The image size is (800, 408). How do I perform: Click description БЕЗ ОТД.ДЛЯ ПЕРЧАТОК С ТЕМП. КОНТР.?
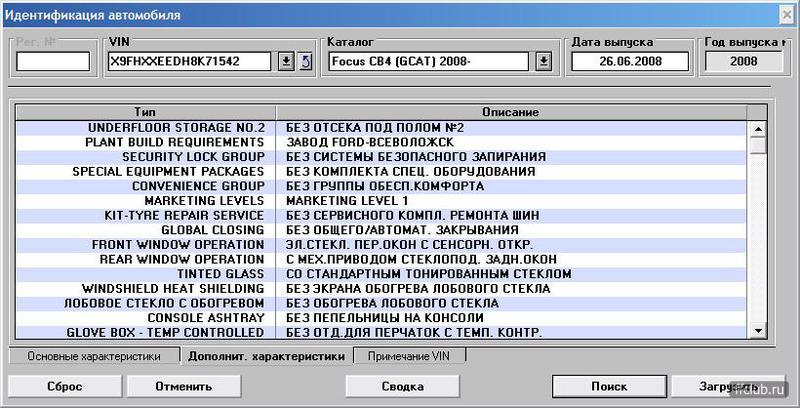pyautogui.click(x=413, y=333)
